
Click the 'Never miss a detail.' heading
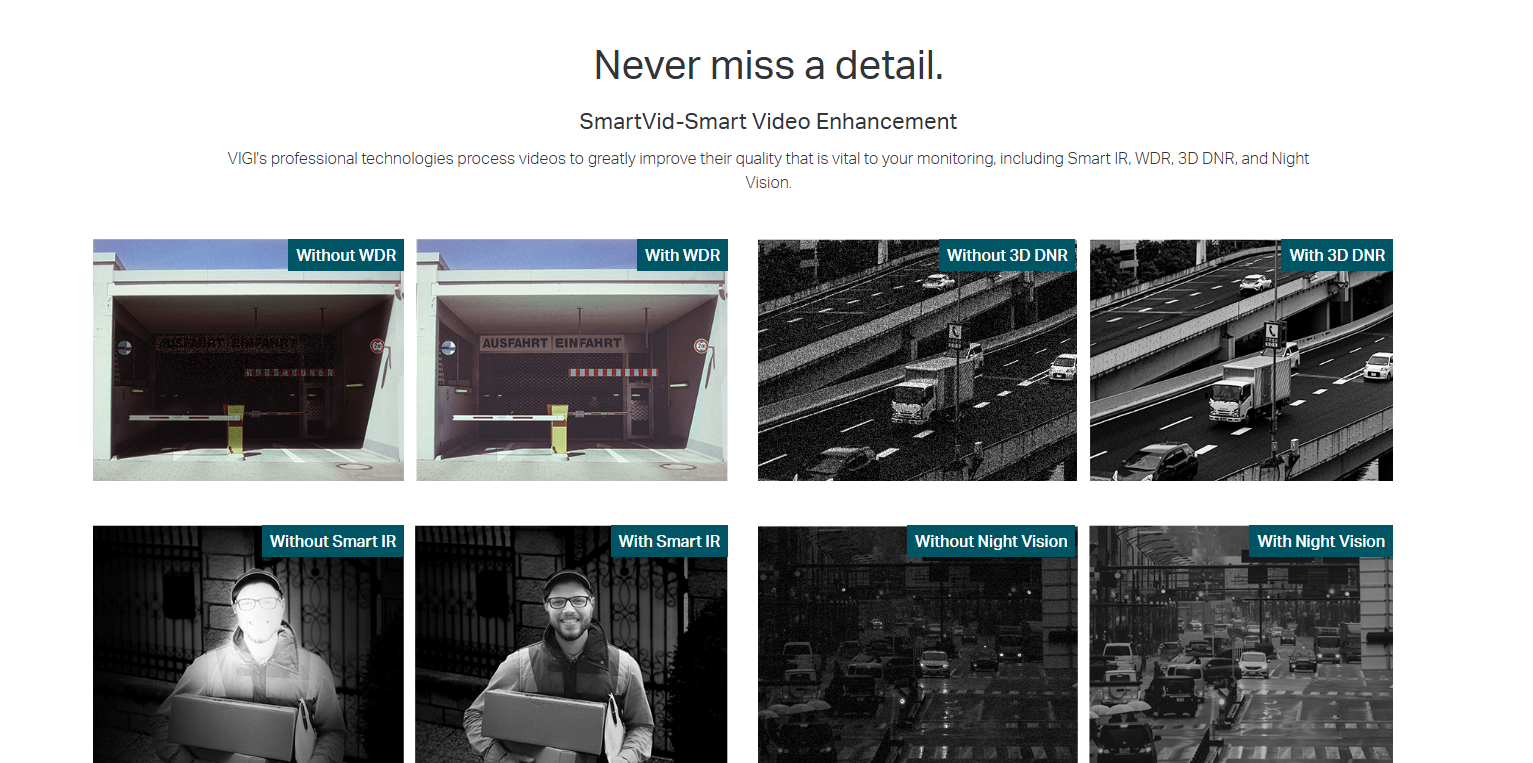768,66
